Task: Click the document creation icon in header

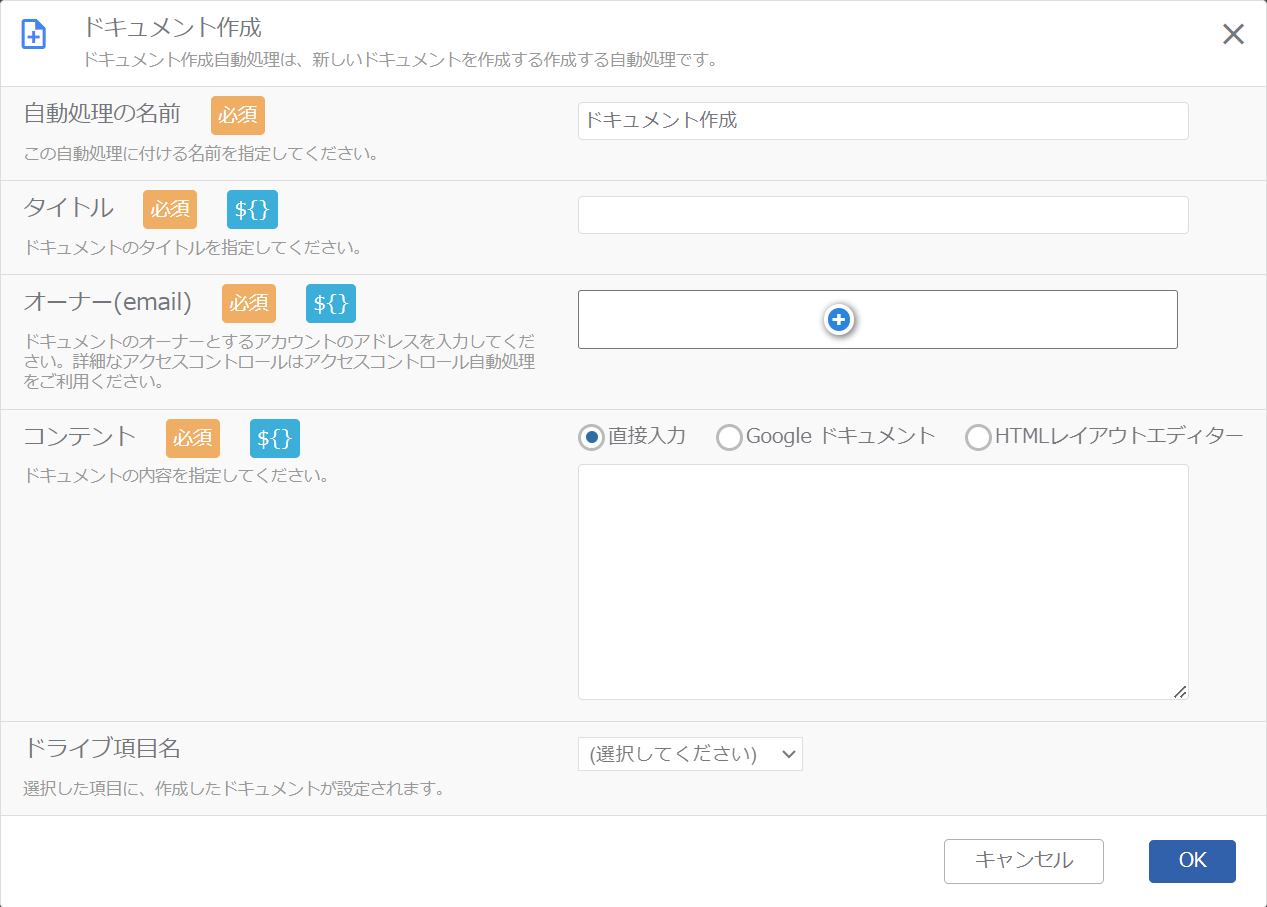Action: 34,34
